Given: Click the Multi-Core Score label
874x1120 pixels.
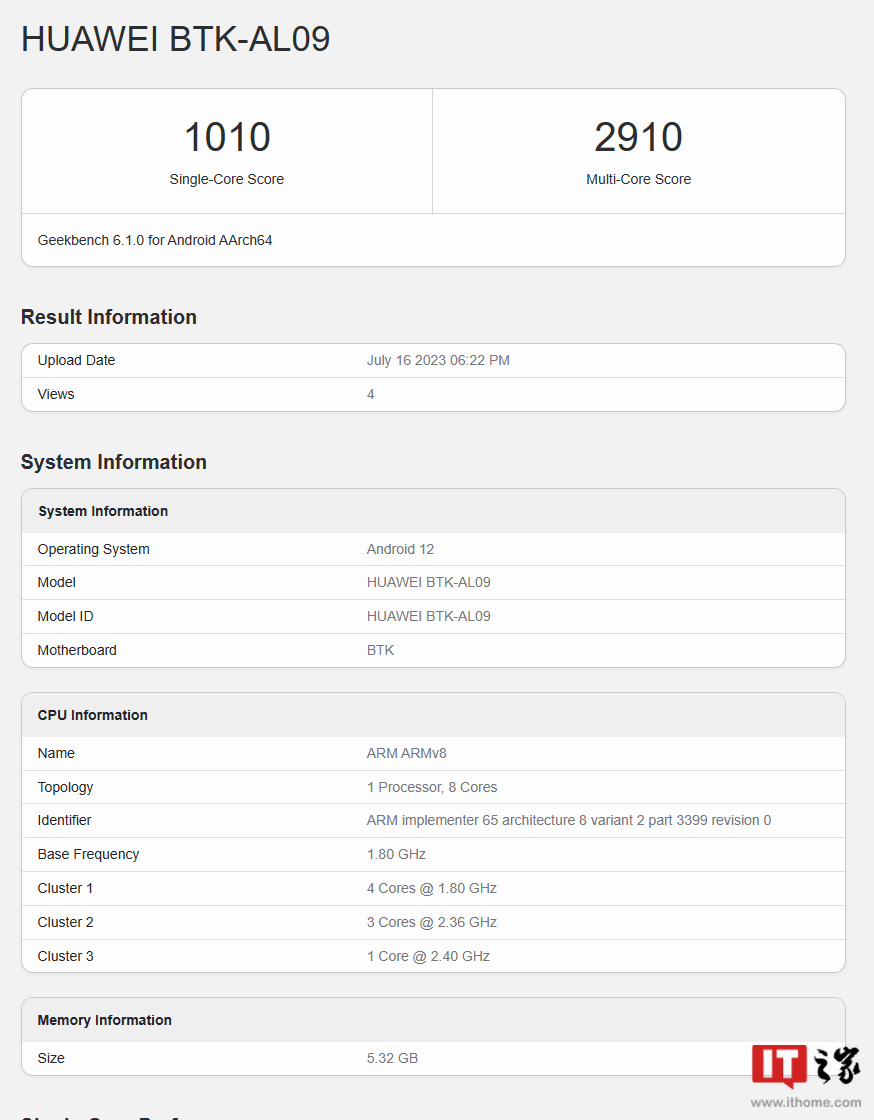Looking at the screenshot, I should (x=638, y=180).
